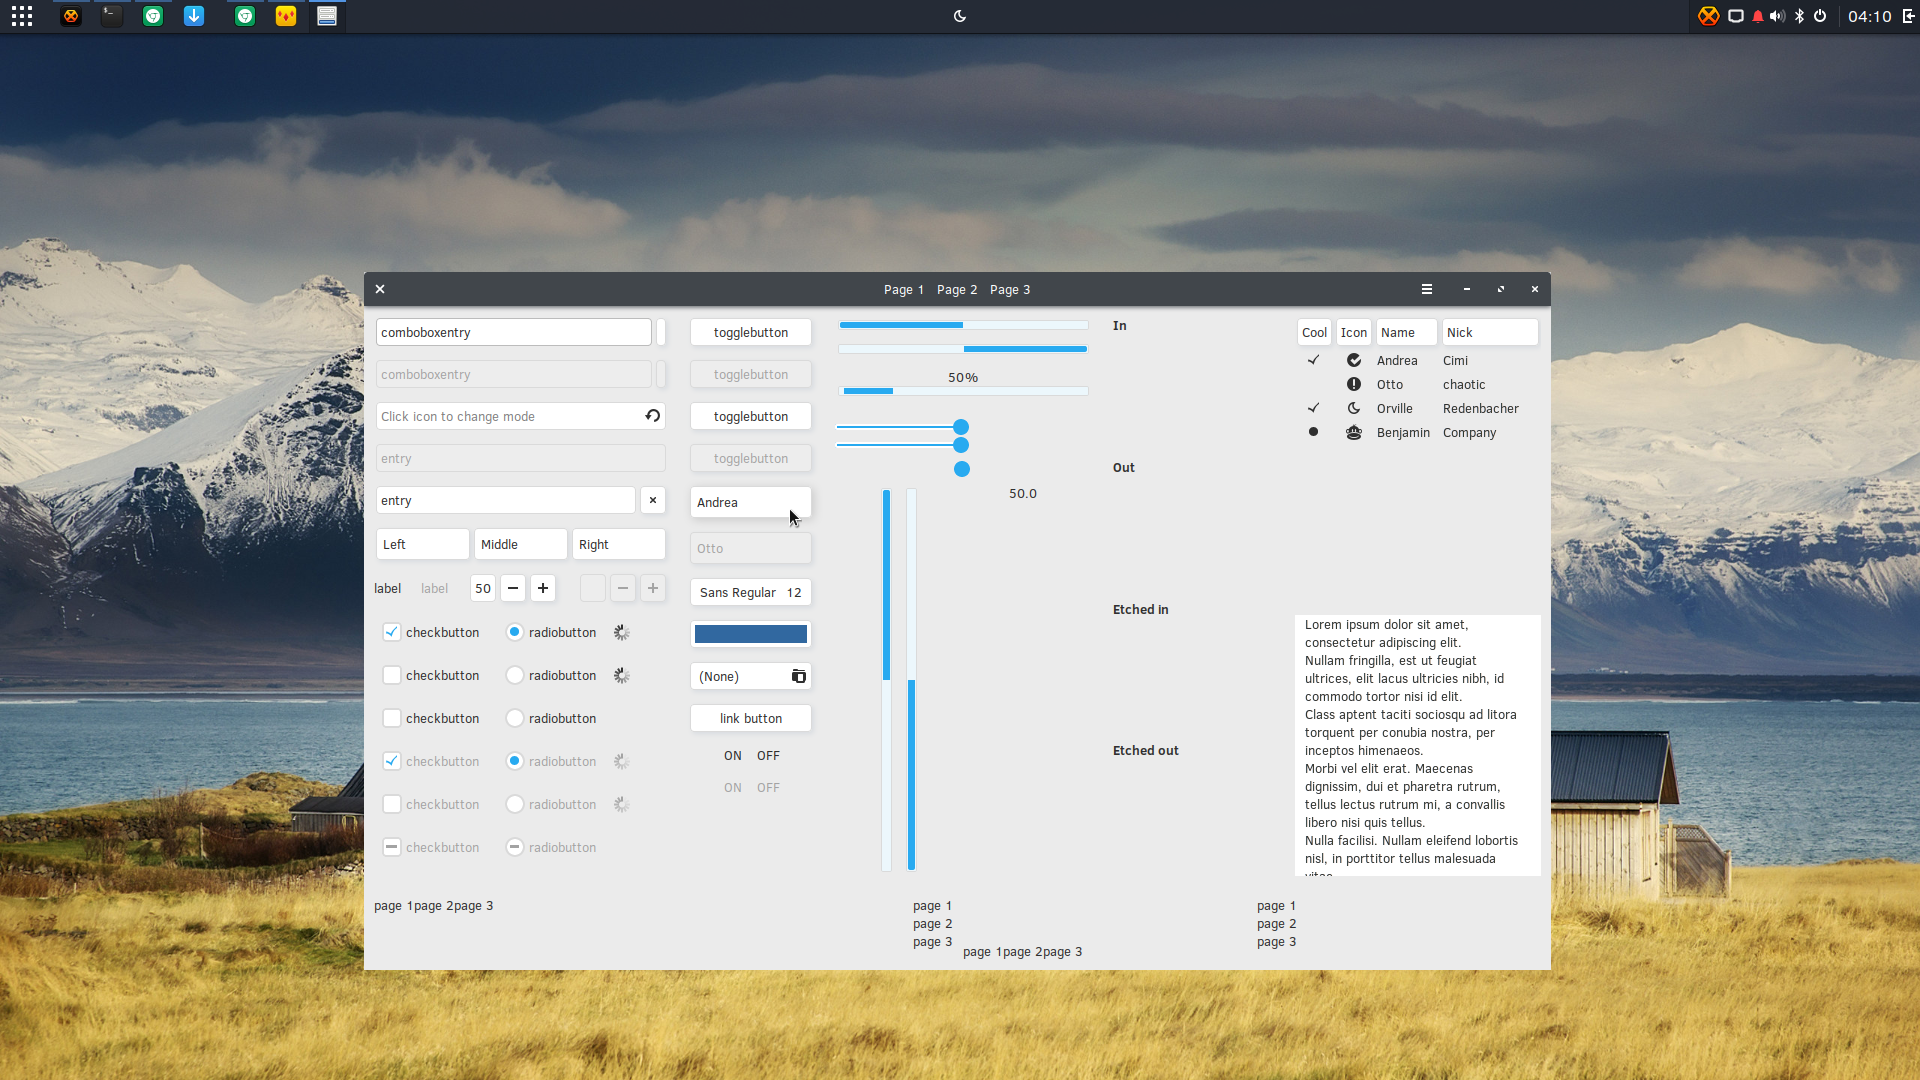
Task: Launch the terminal from the top panel
Action: click(112, 16)
